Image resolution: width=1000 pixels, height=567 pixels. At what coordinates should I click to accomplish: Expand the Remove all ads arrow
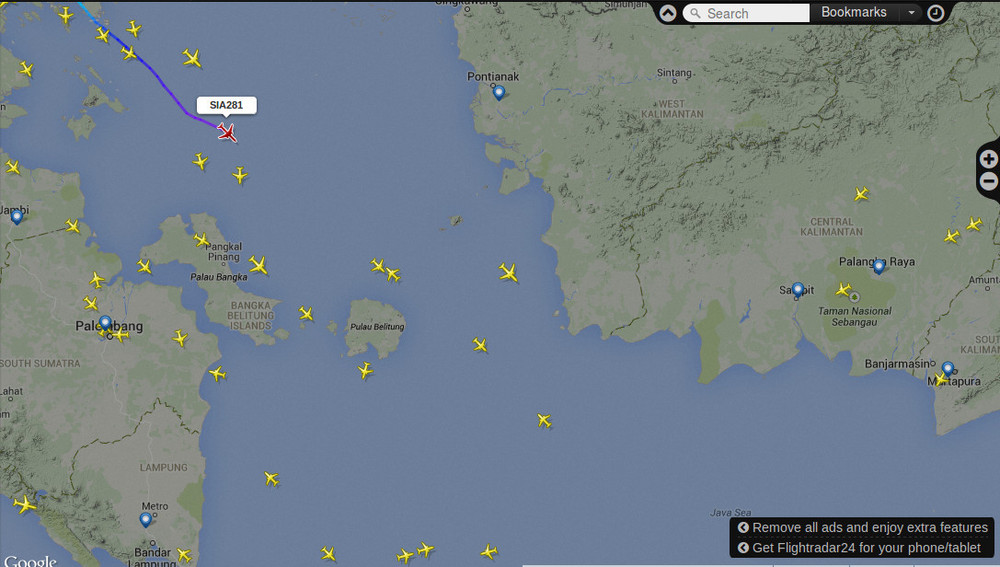[x=743, y=528]
